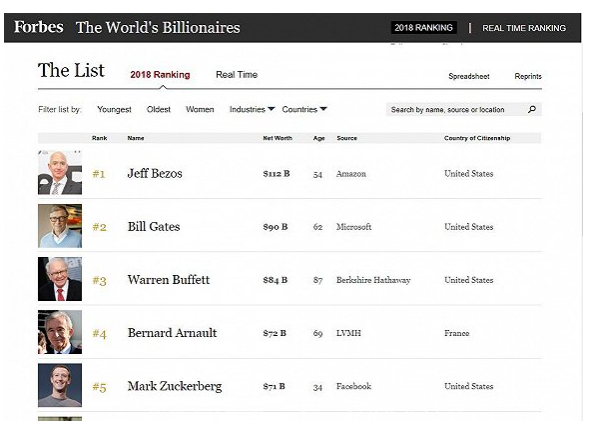This screenshot has height=434, width=608.
Task: Open the Reprints link
Action: 528,76
